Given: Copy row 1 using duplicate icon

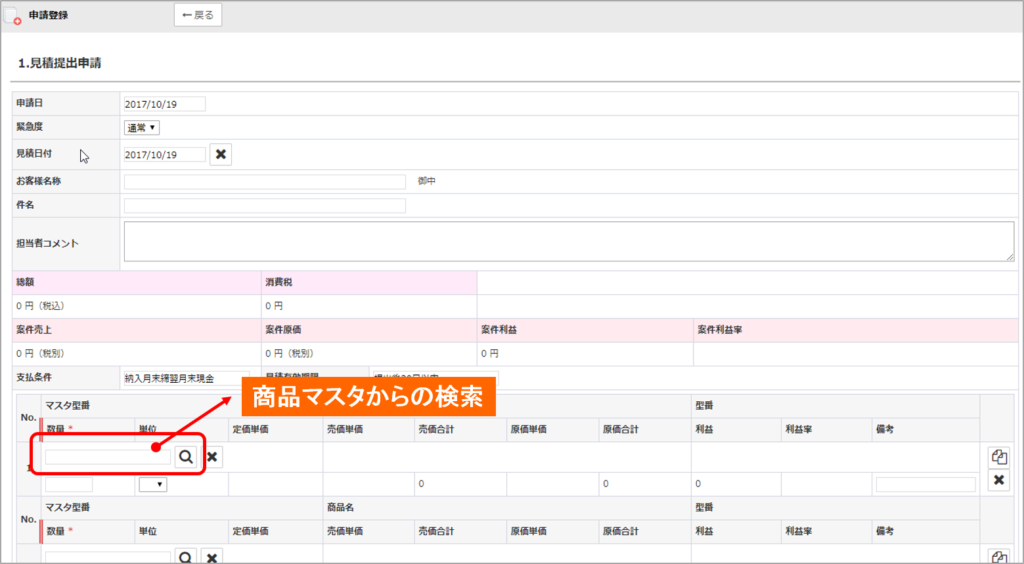Looking at the screenshot, I should click(x=999, y=457).
